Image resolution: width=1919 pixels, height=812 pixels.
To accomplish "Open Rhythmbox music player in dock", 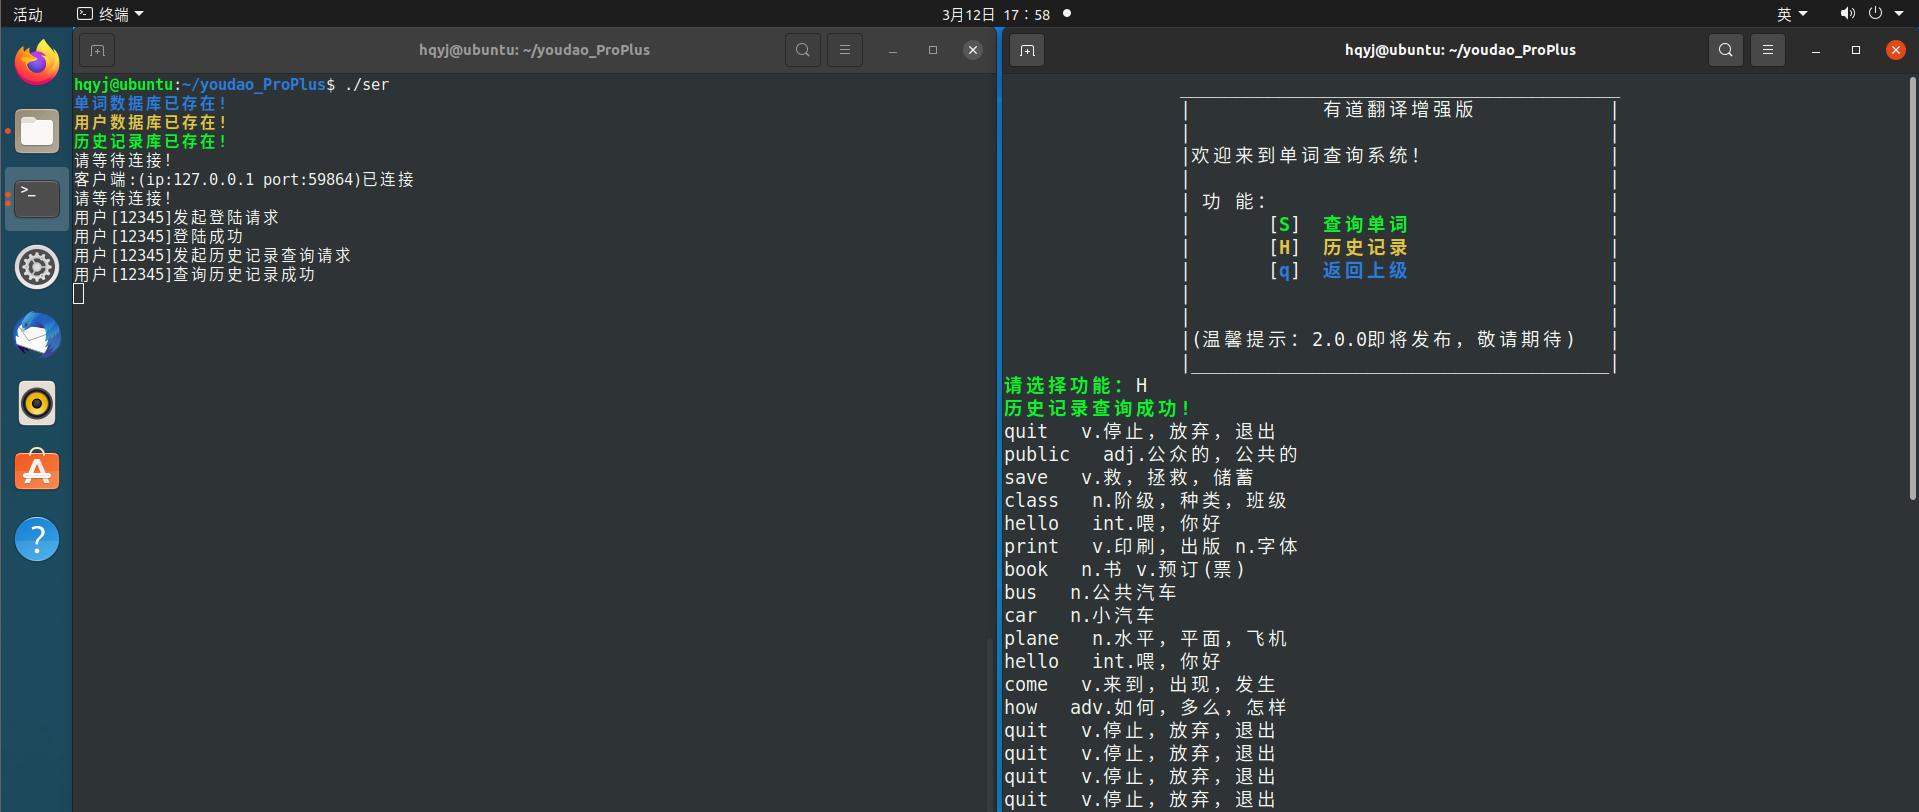I will point(37,403).
